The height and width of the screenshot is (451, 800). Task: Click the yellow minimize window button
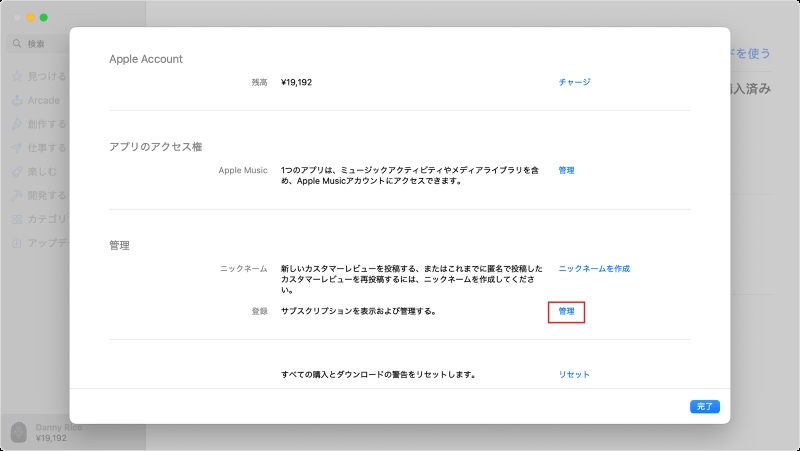[x=31, y=17]
